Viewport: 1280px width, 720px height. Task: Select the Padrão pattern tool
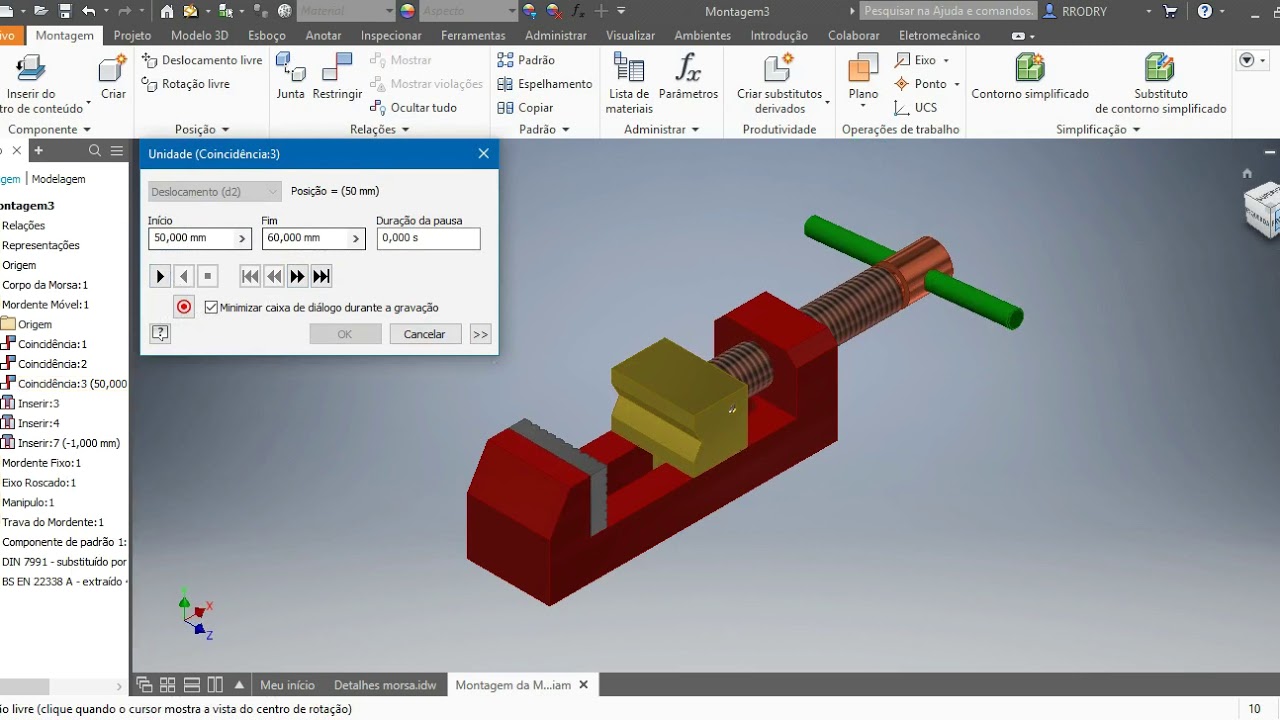[526, 60]
